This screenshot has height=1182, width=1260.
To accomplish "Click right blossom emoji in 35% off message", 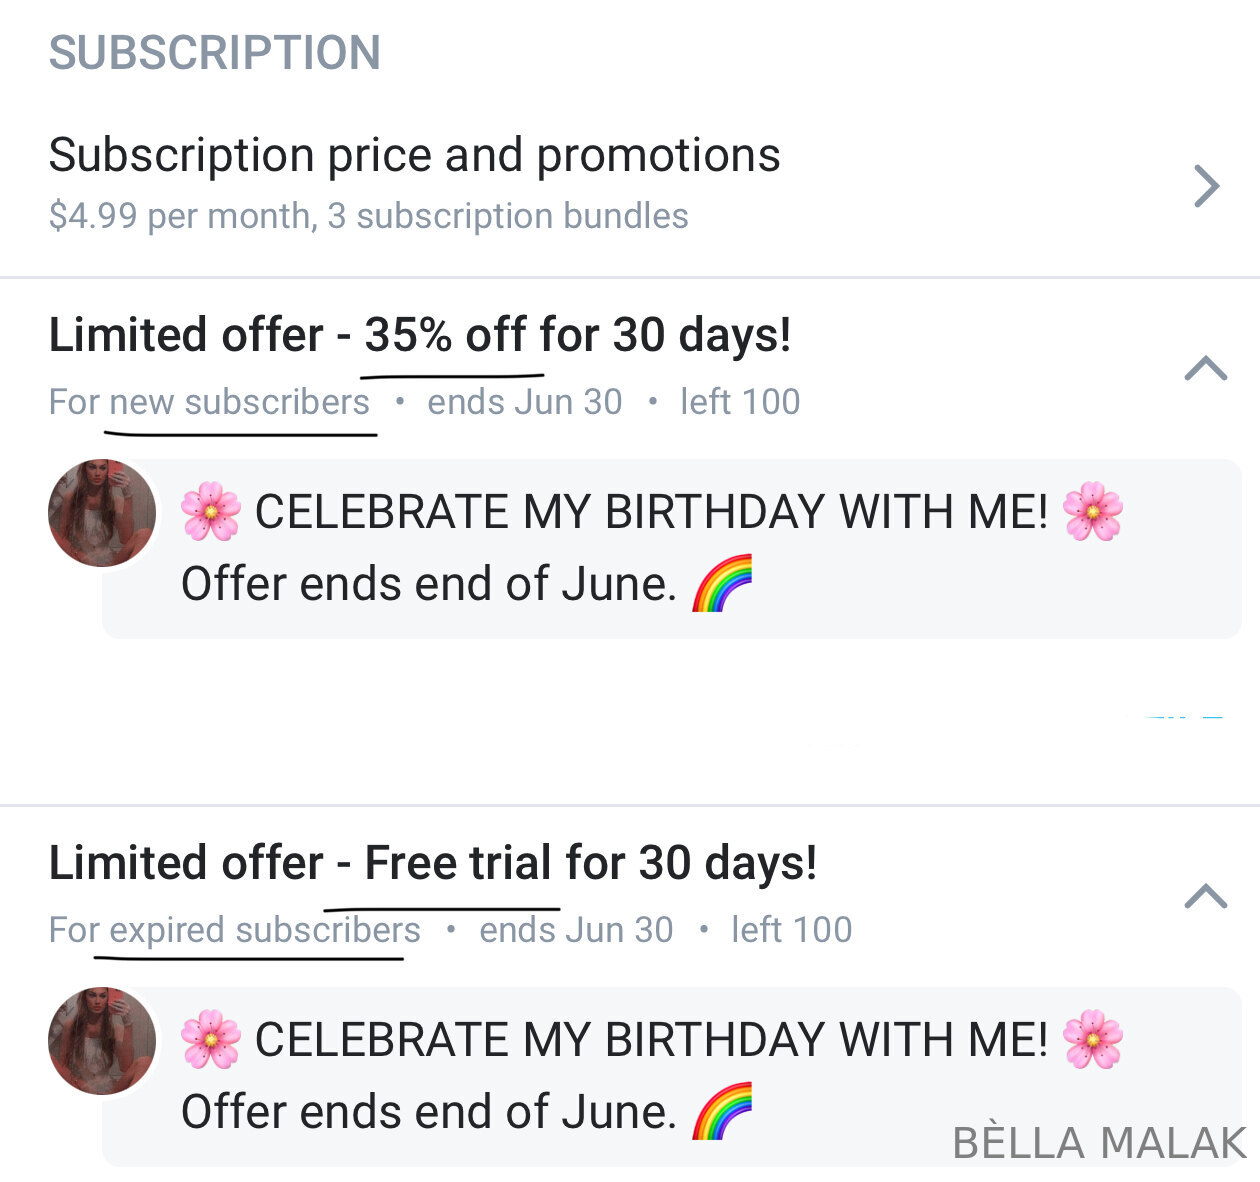I will (1092, 512).
